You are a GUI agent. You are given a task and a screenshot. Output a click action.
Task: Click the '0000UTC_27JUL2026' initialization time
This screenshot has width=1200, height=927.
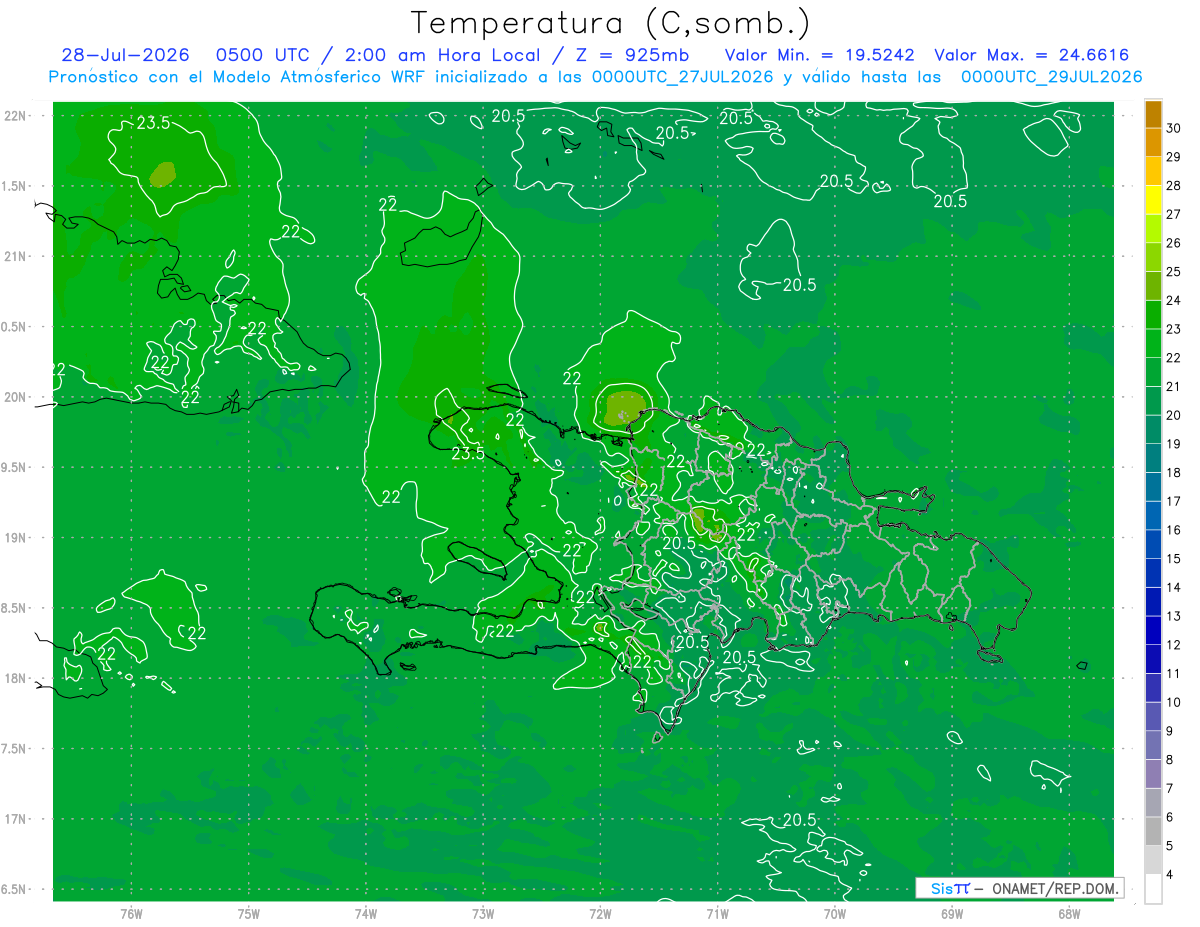click(x=683, y=77)
